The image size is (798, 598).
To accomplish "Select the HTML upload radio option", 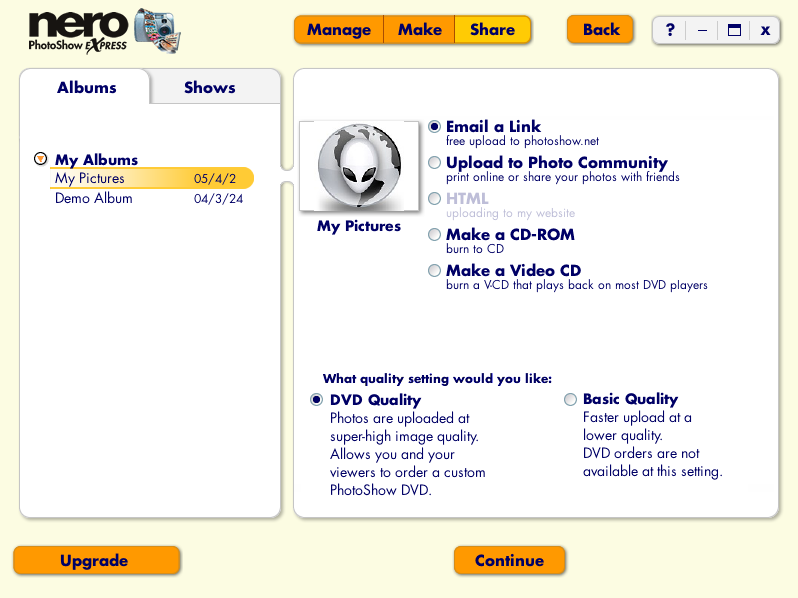I will (434, 198).
